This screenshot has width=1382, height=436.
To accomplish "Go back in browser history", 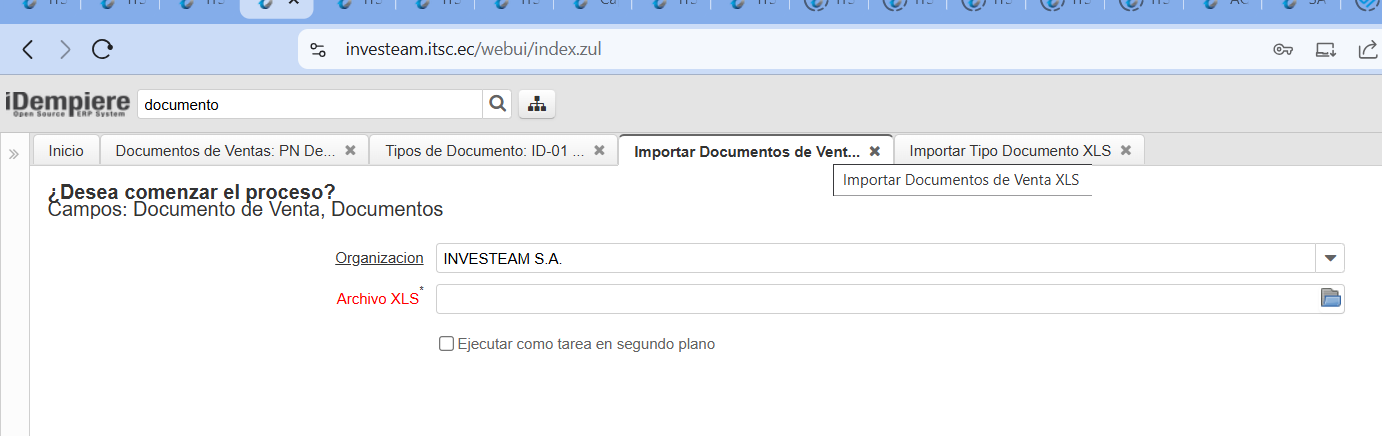I will (x=28, y=49).
